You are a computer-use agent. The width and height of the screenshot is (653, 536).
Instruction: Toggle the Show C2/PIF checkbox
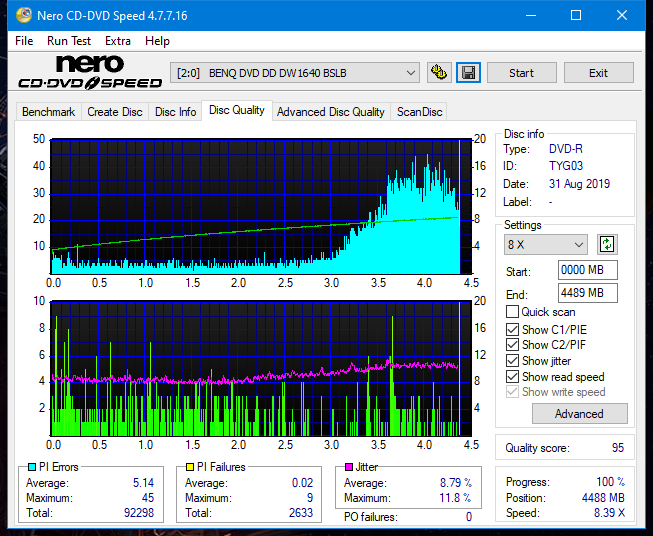[x=512, y=345]
